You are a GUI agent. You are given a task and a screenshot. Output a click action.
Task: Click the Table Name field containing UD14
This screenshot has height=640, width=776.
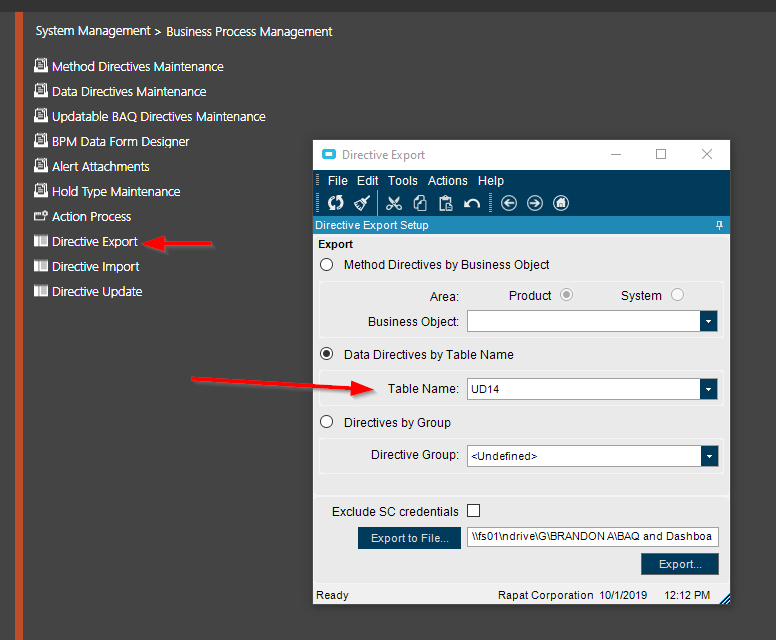point(583,390)
